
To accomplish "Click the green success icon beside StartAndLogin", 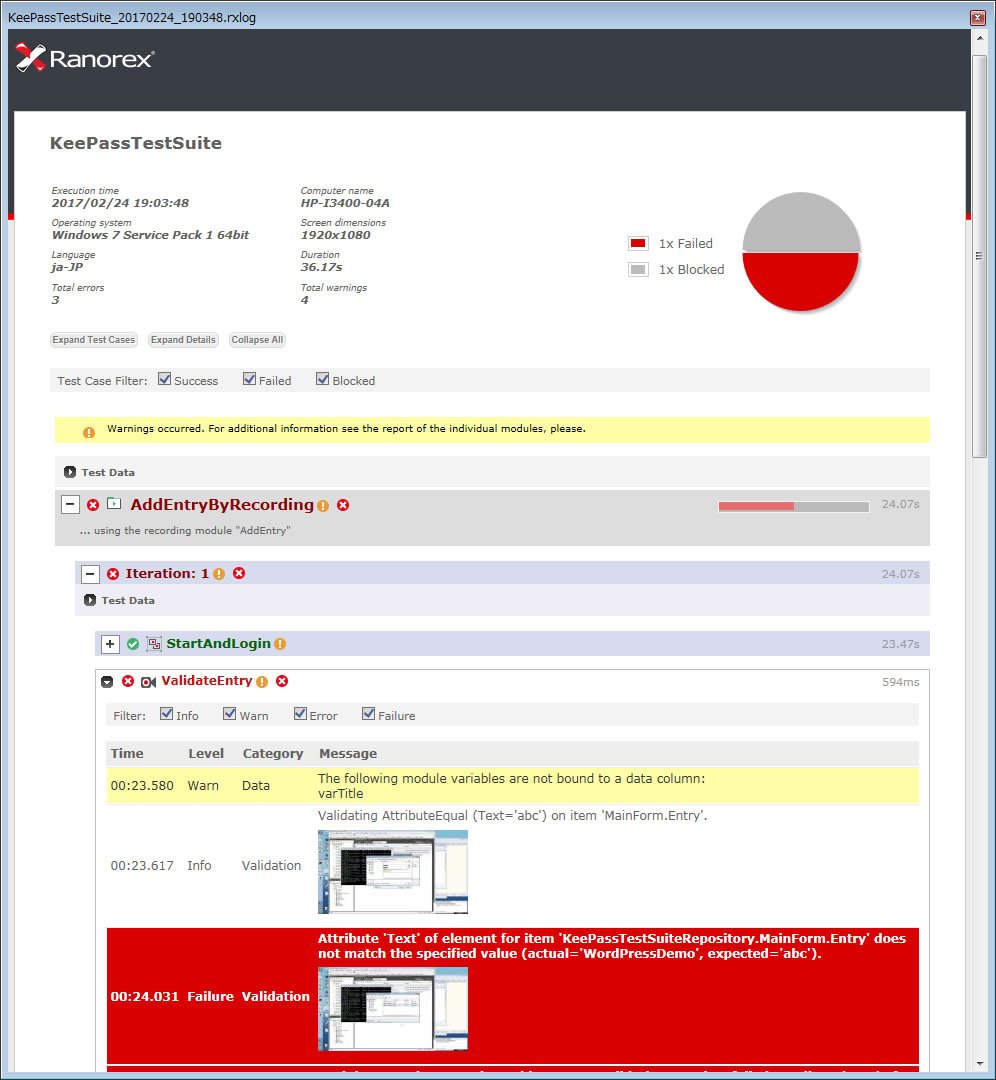I will pos(133,644).
